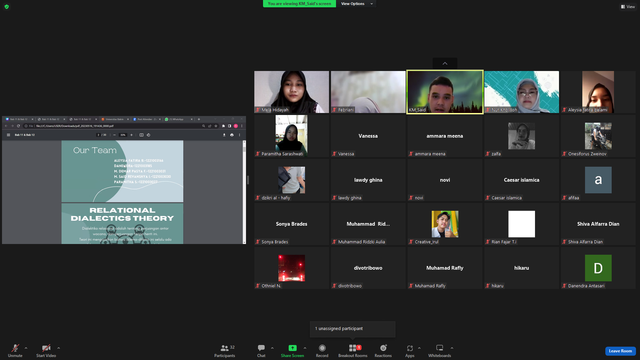Click the Relational Dialectics Theory slide
The image size is (640, 360).
click(122, 224)
